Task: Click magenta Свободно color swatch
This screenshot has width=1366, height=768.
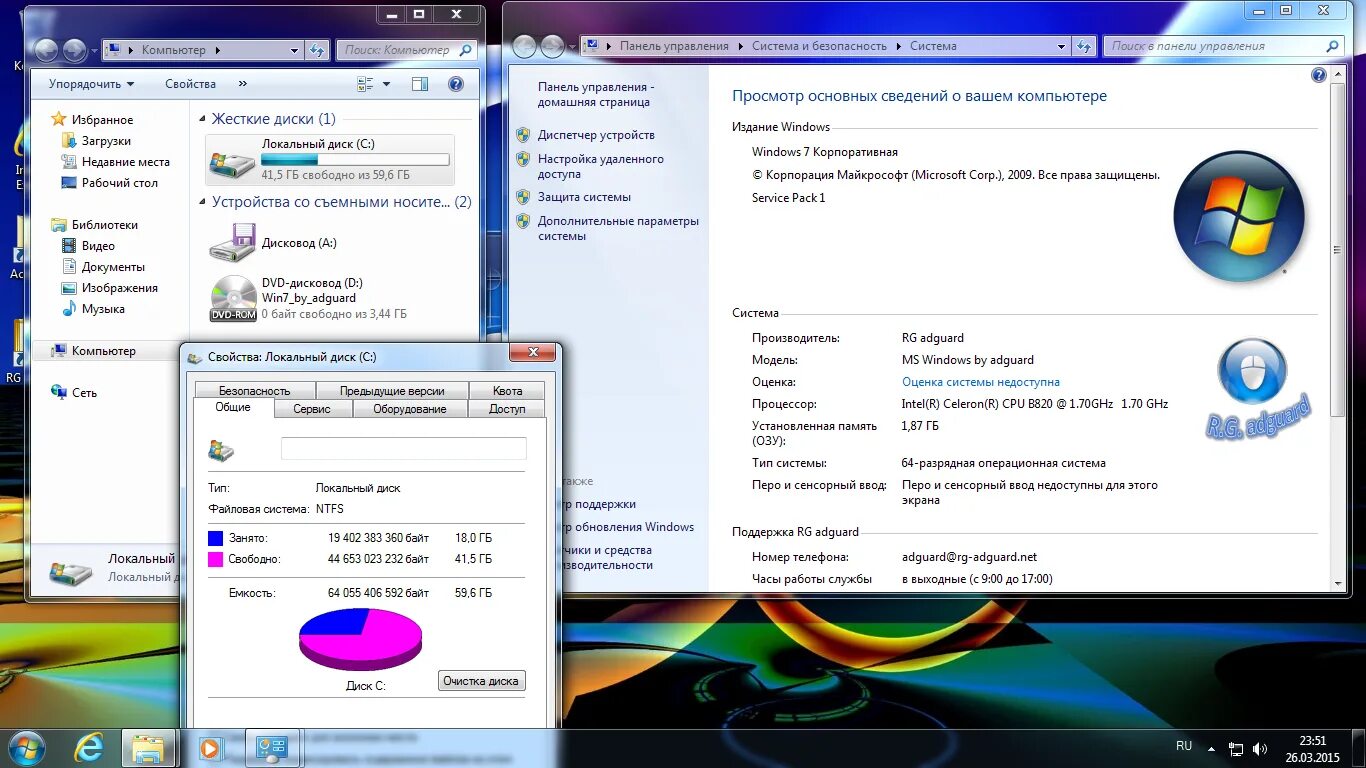Action: point(215,559)
